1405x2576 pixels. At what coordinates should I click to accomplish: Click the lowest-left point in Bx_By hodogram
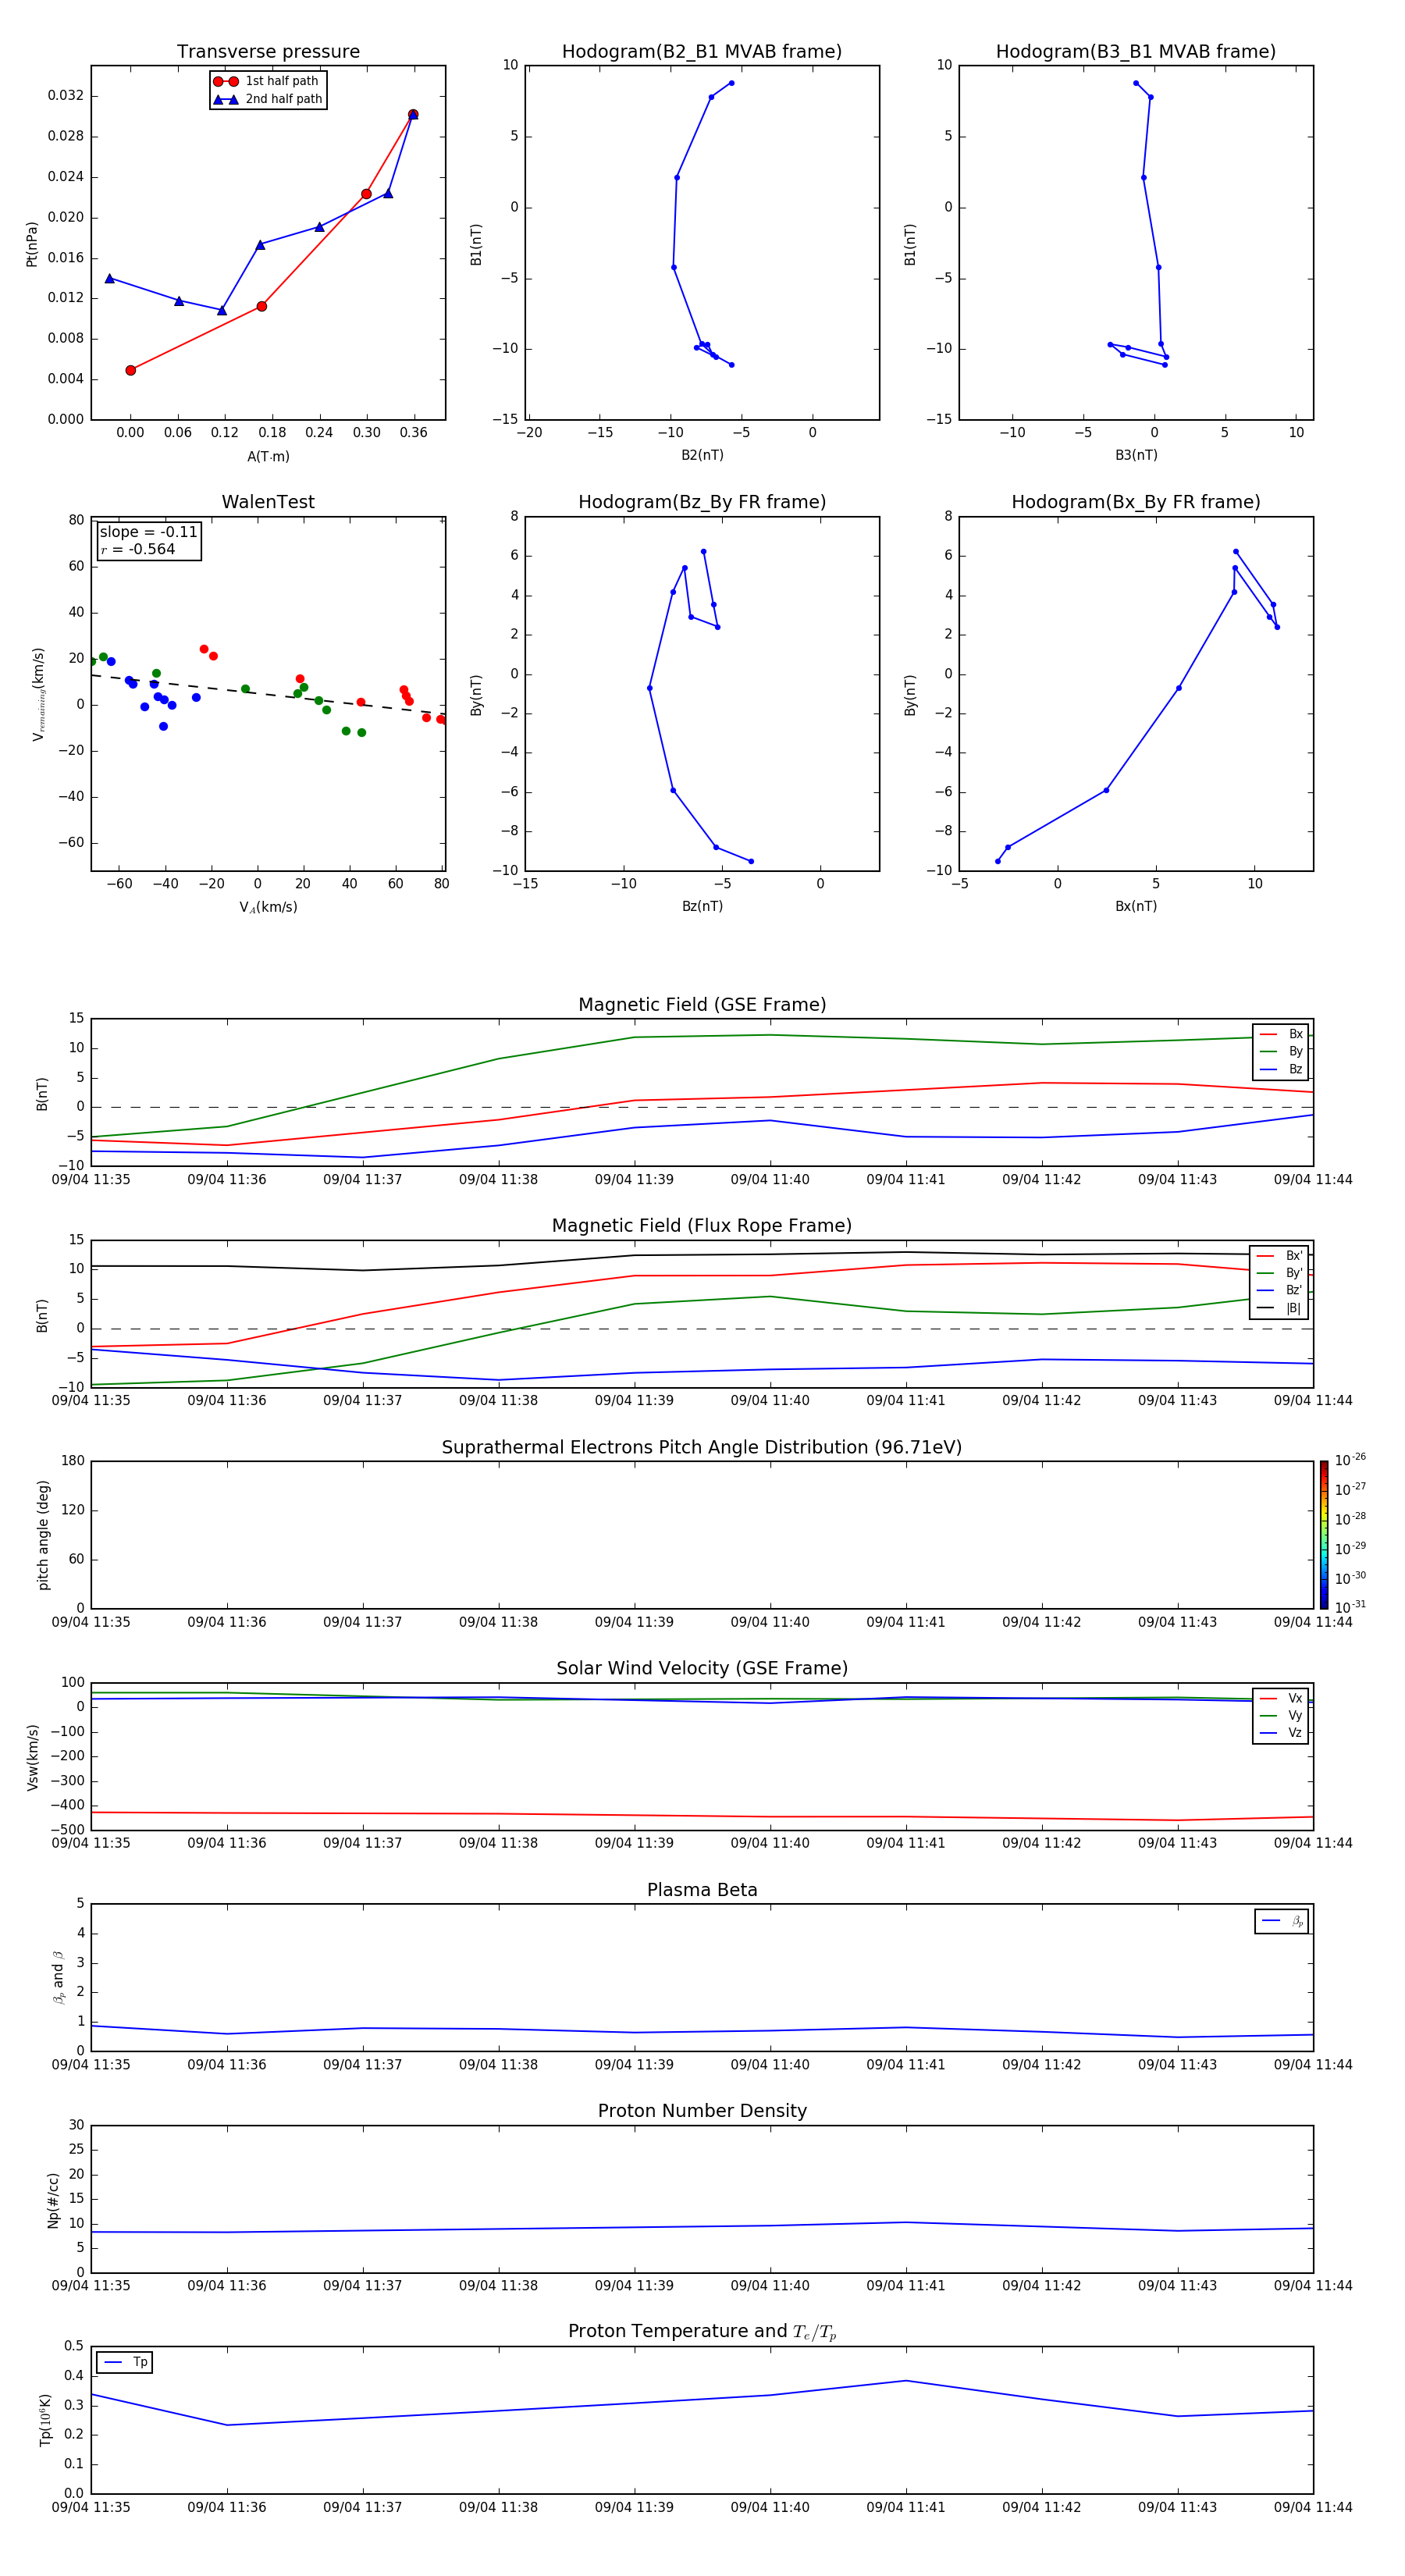pos(998,861)
